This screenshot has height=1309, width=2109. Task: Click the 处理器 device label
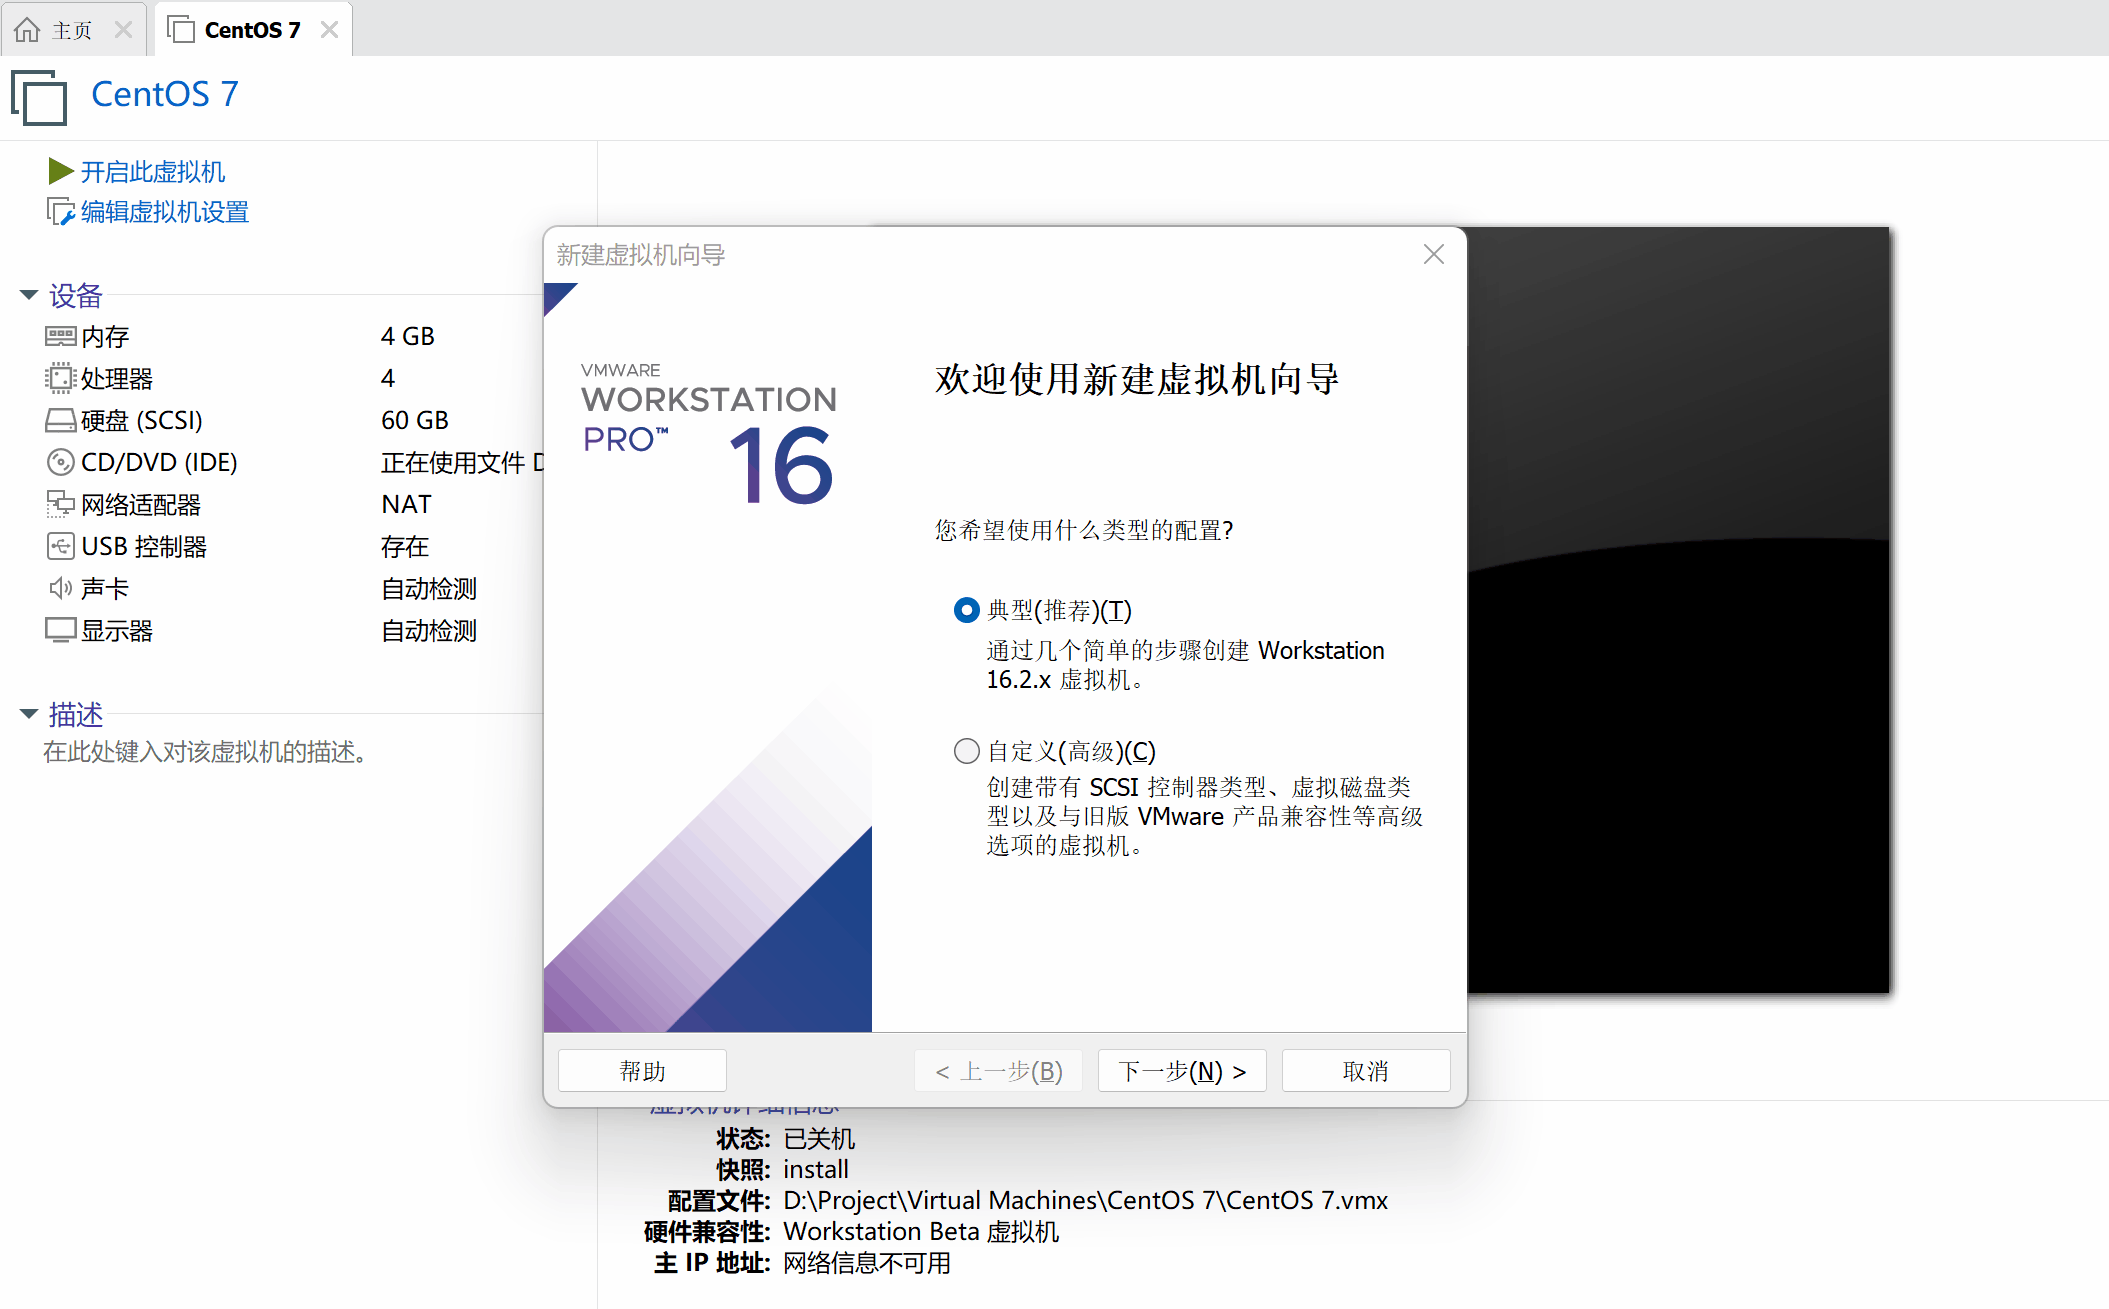[x=117, y=379]
